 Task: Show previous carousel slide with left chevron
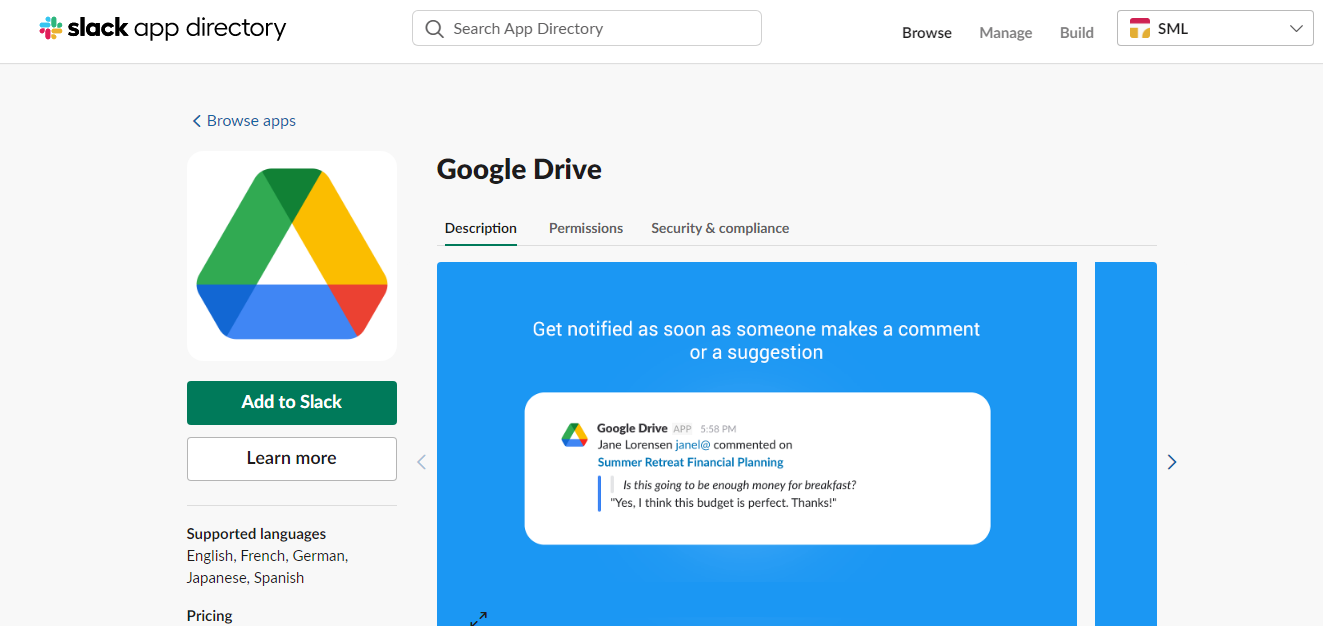(421, 462)
